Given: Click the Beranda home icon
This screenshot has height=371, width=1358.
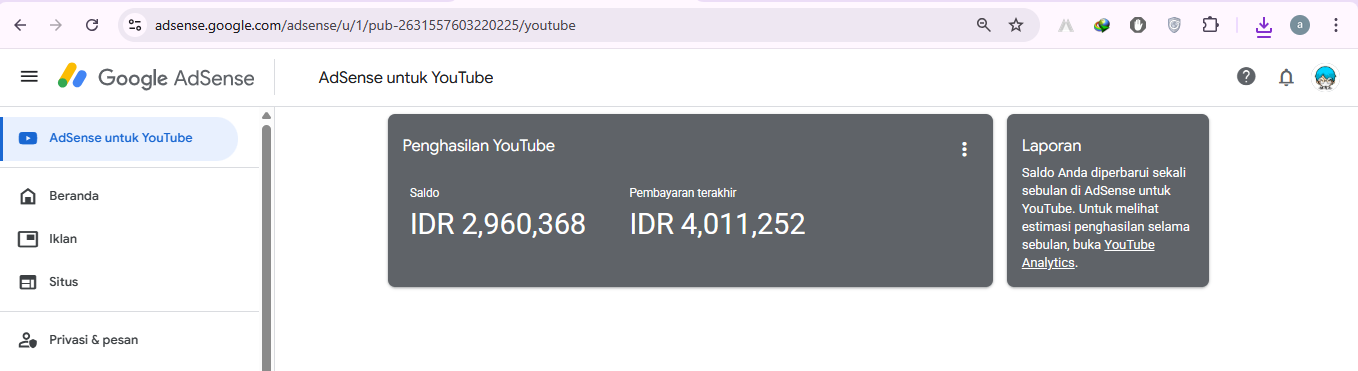Looking at the screenshot, I should 28,196.
